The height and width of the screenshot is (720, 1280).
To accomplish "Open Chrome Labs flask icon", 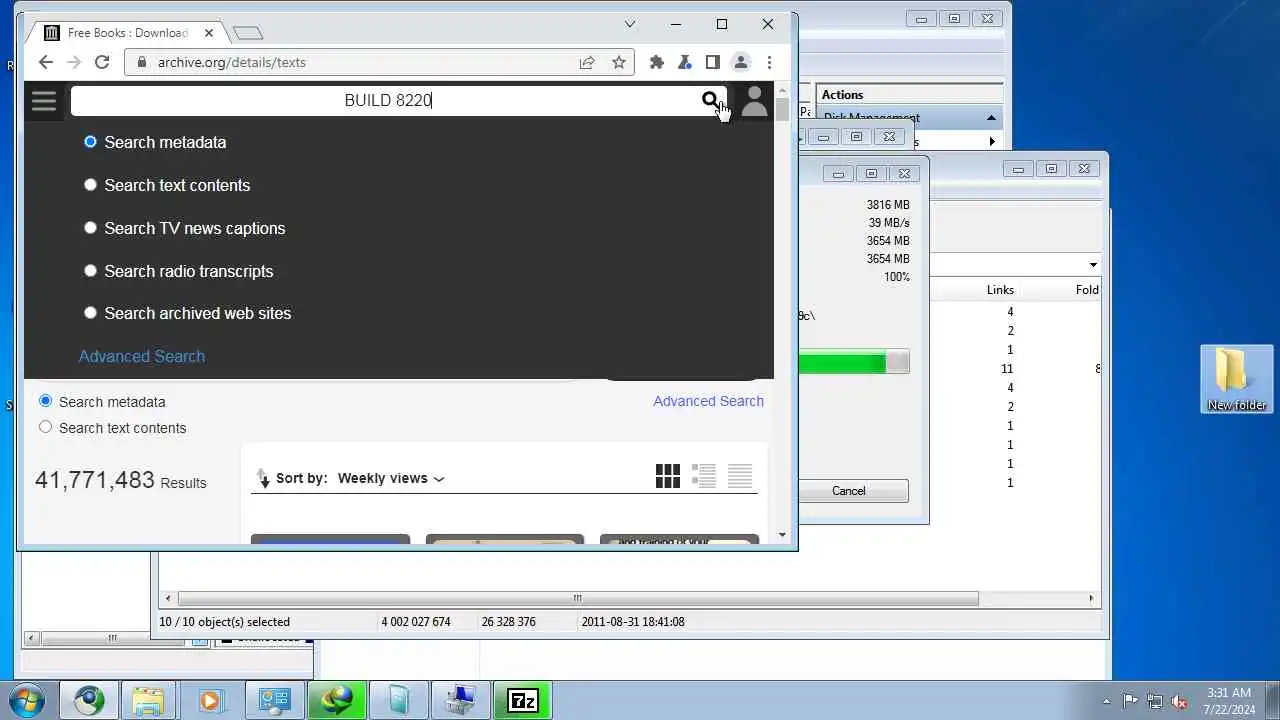I will coord(685,62).
